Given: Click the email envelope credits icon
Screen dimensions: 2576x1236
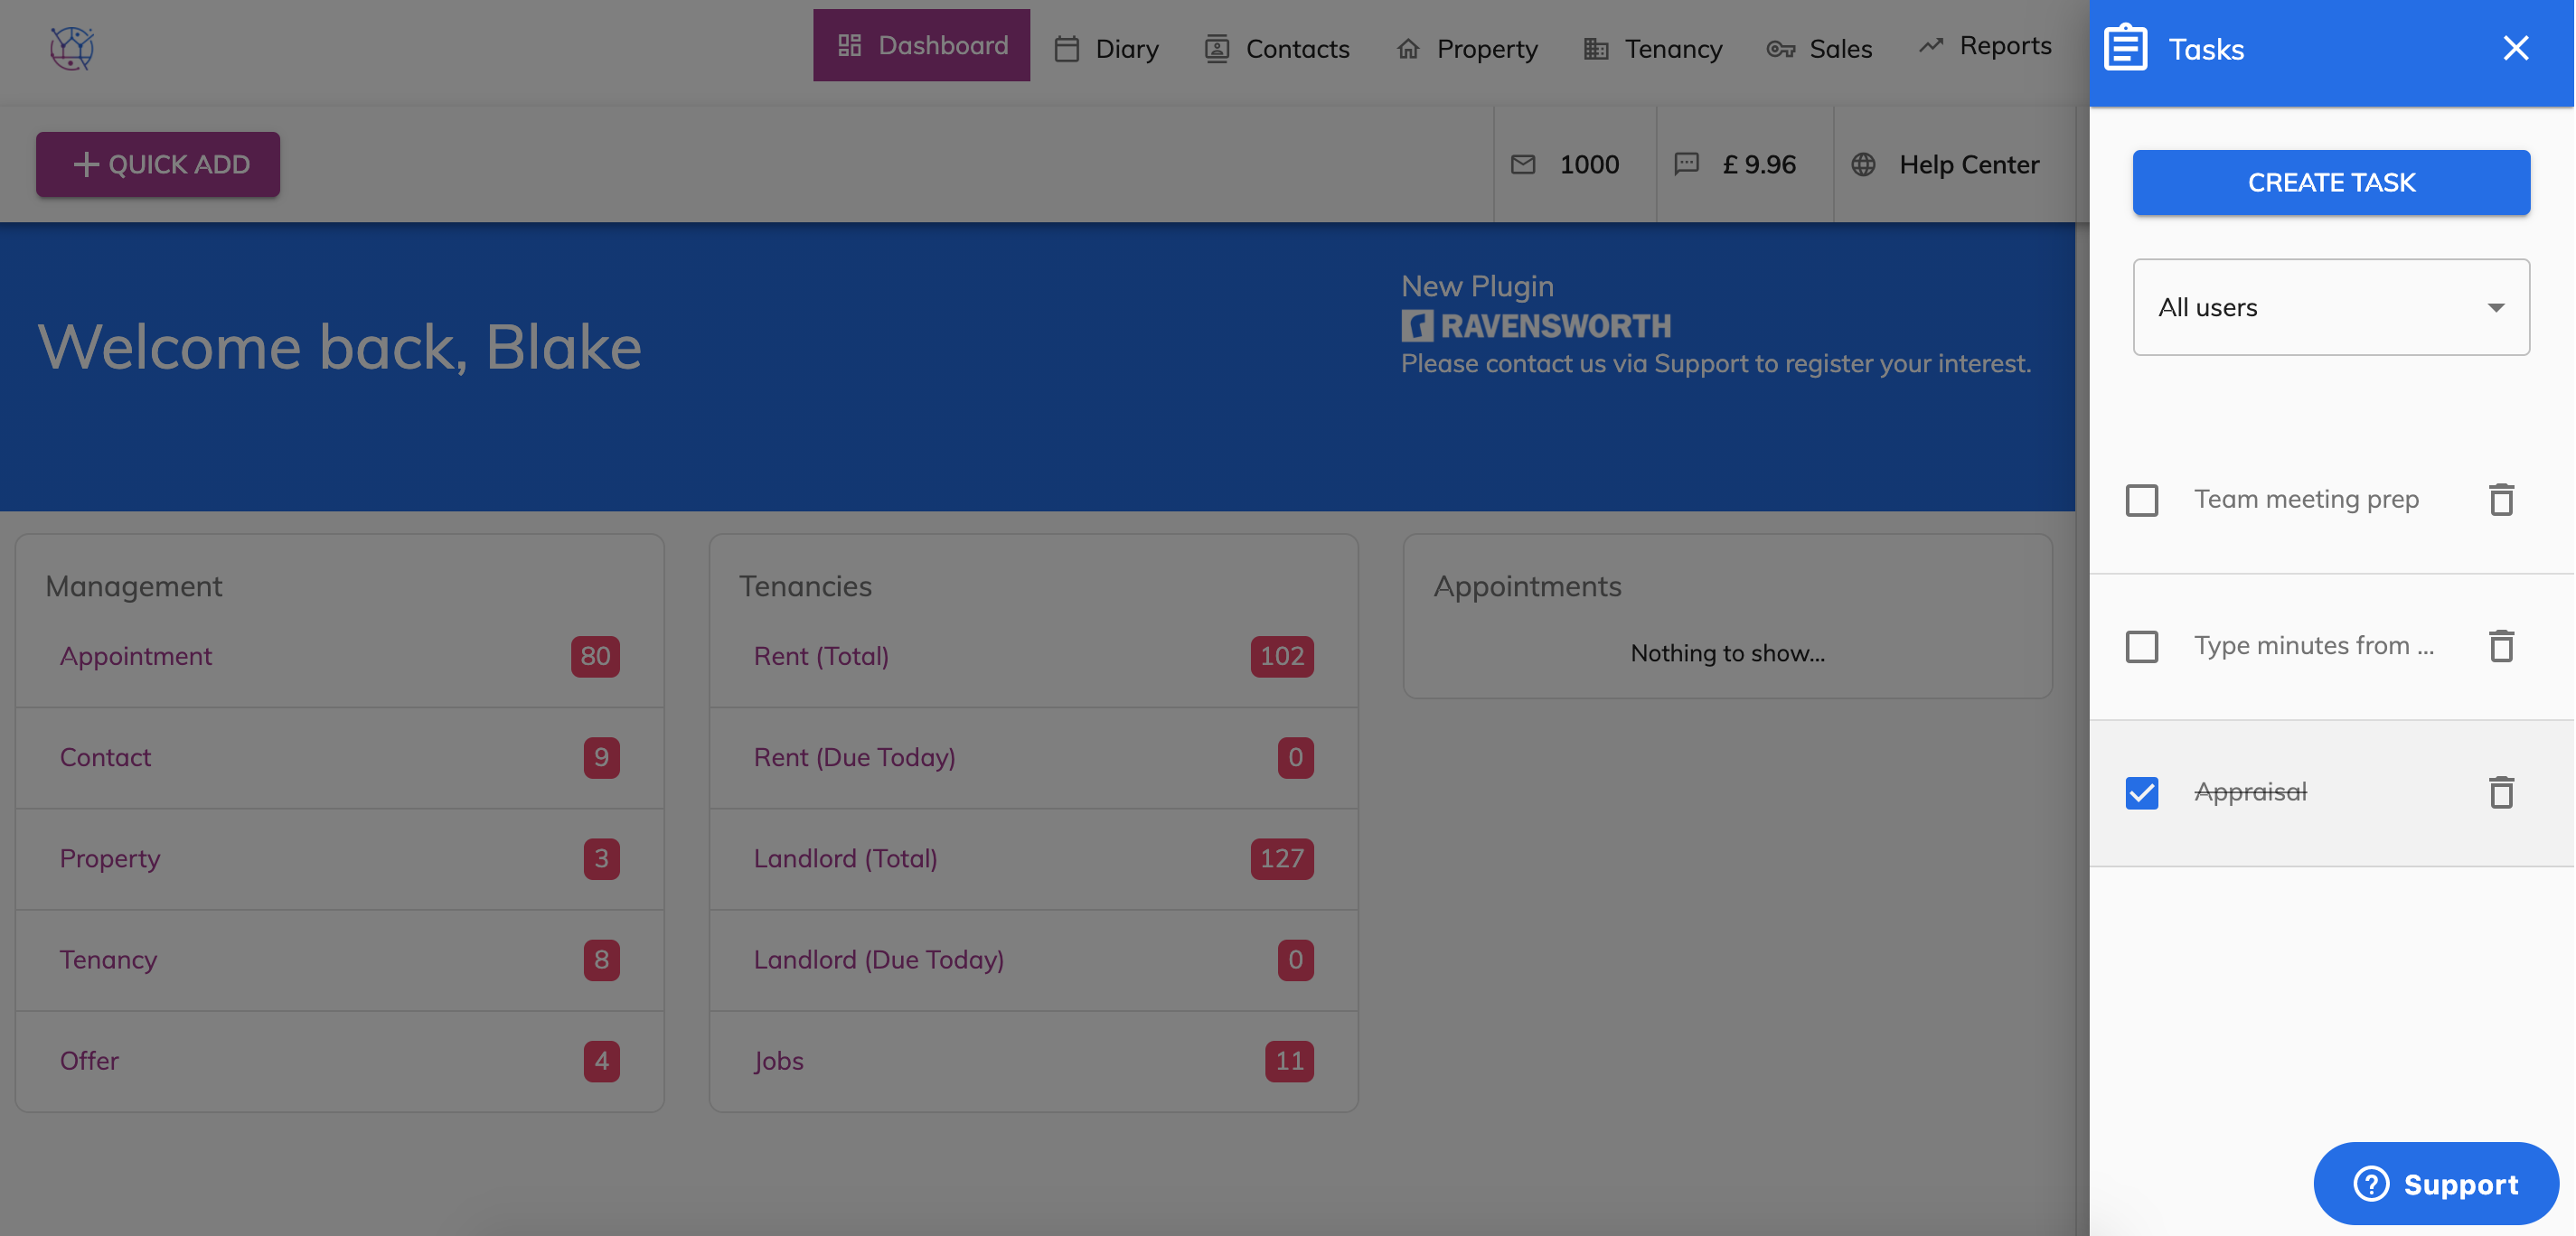Looking at the screenshot, I should click(1522, 164).
